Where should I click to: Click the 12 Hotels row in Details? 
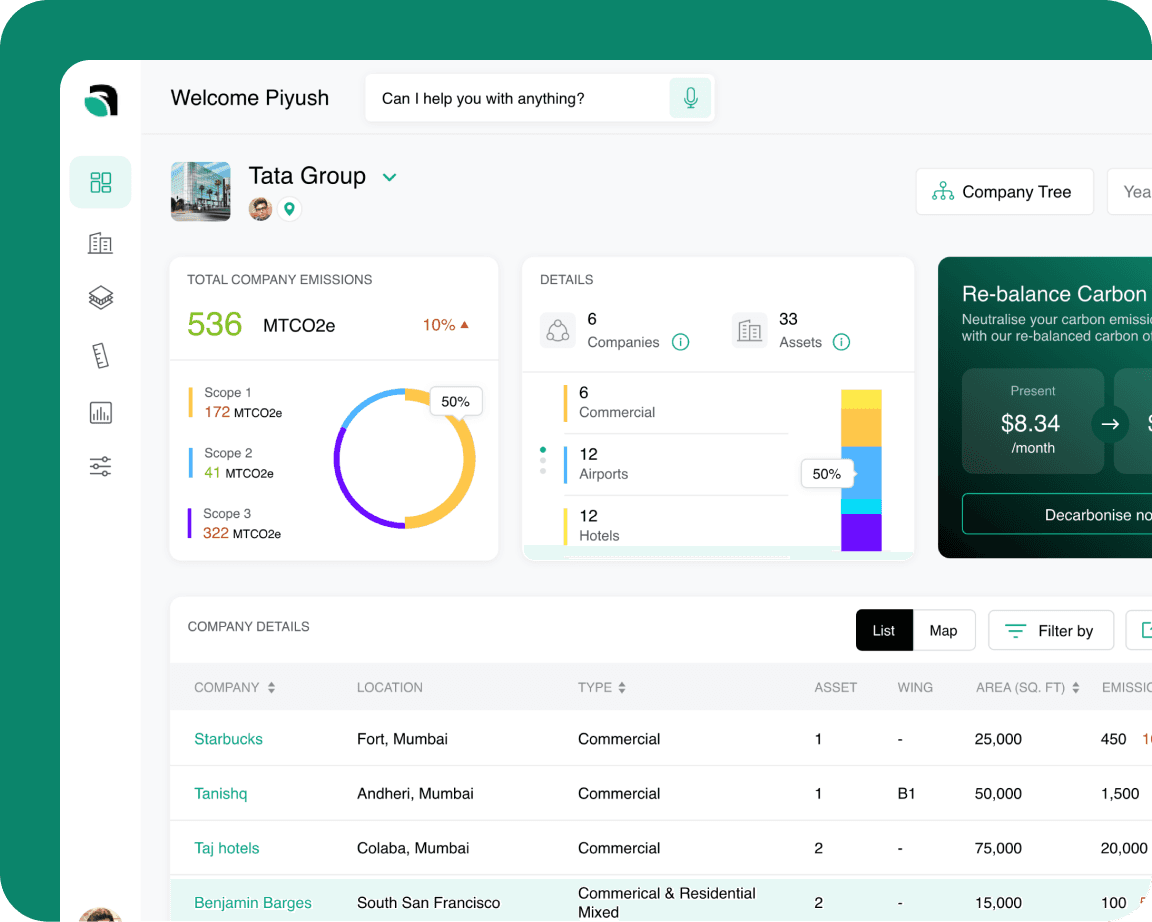point(676,526)
